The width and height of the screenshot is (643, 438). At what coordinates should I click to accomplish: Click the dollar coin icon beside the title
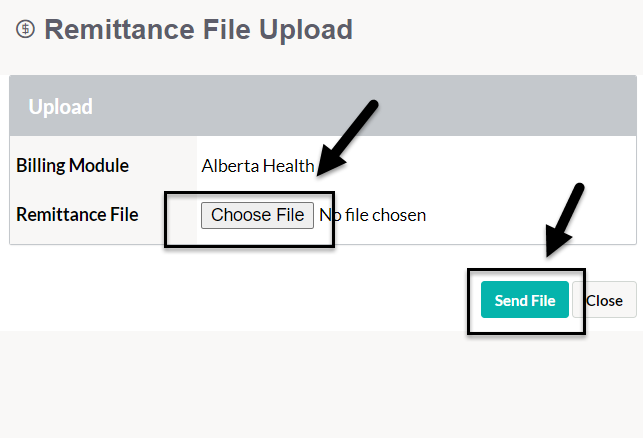(x=25, y=30)
